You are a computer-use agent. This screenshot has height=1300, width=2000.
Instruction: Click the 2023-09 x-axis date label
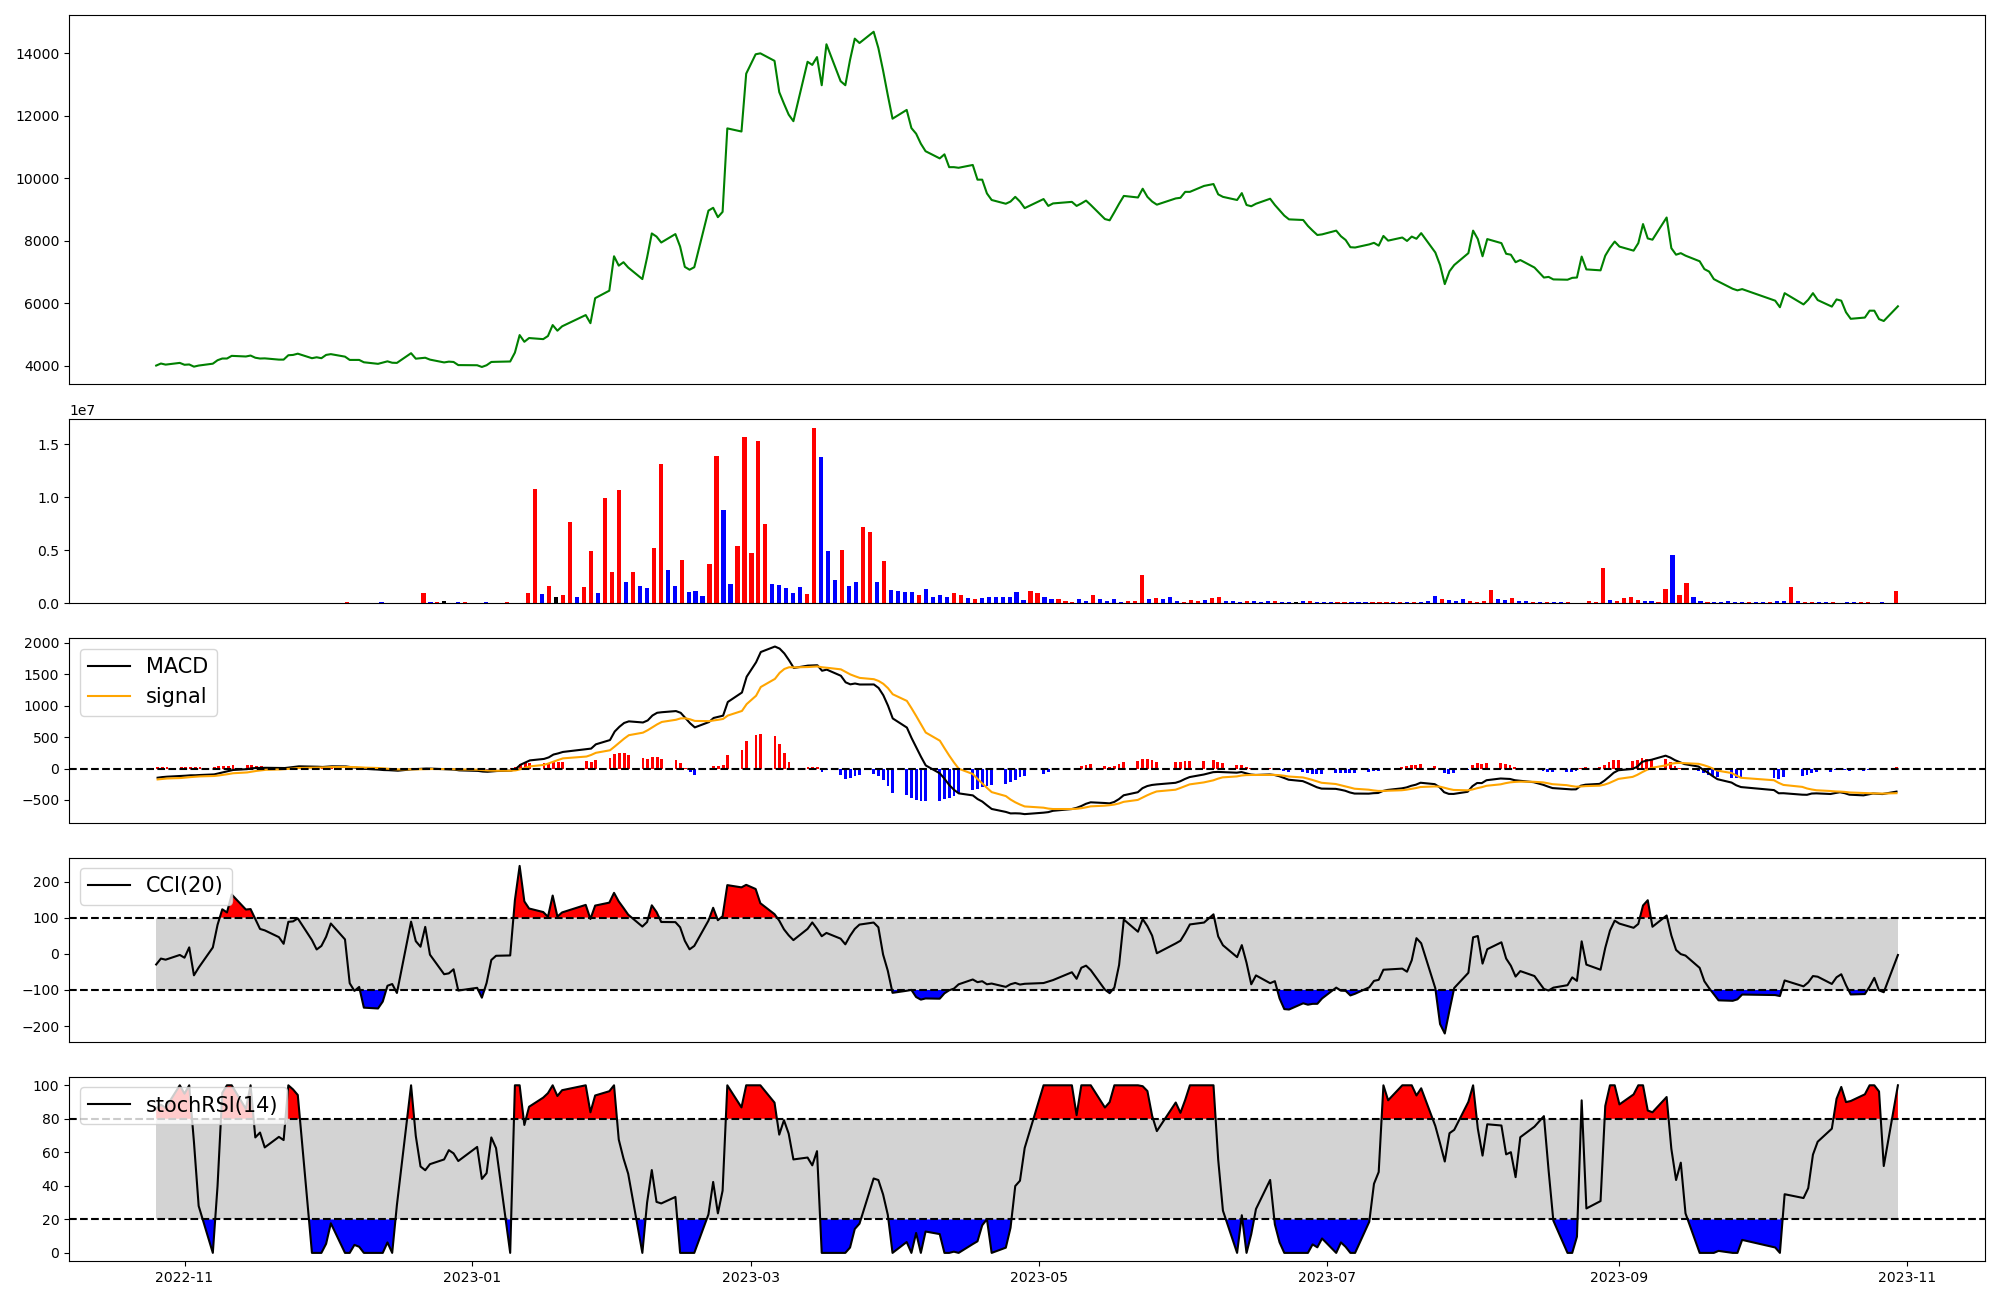tap(1619, 1277)
